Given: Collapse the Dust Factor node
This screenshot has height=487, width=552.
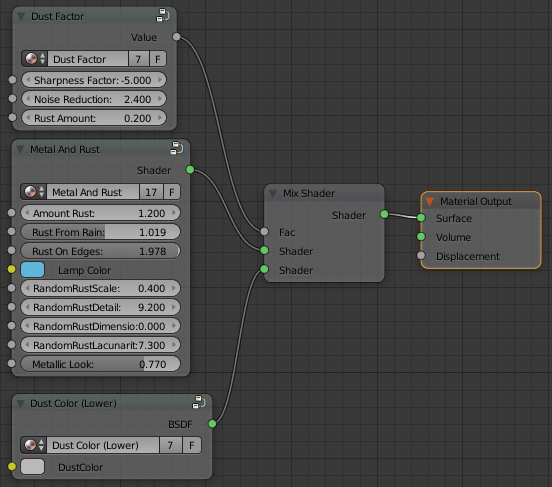Looking at the screenshot, I should (x=21, y=16).
